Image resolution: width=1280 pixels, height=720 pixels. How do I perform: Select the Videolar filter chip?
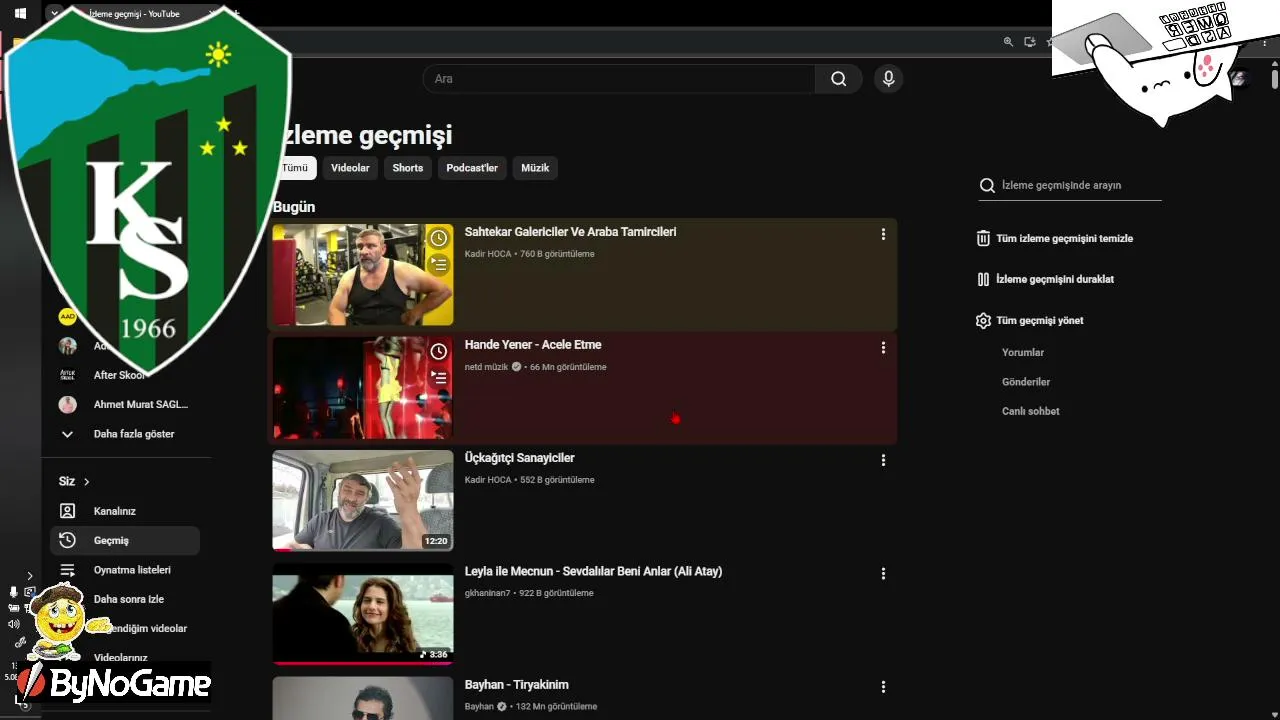[x=350, y=168]
